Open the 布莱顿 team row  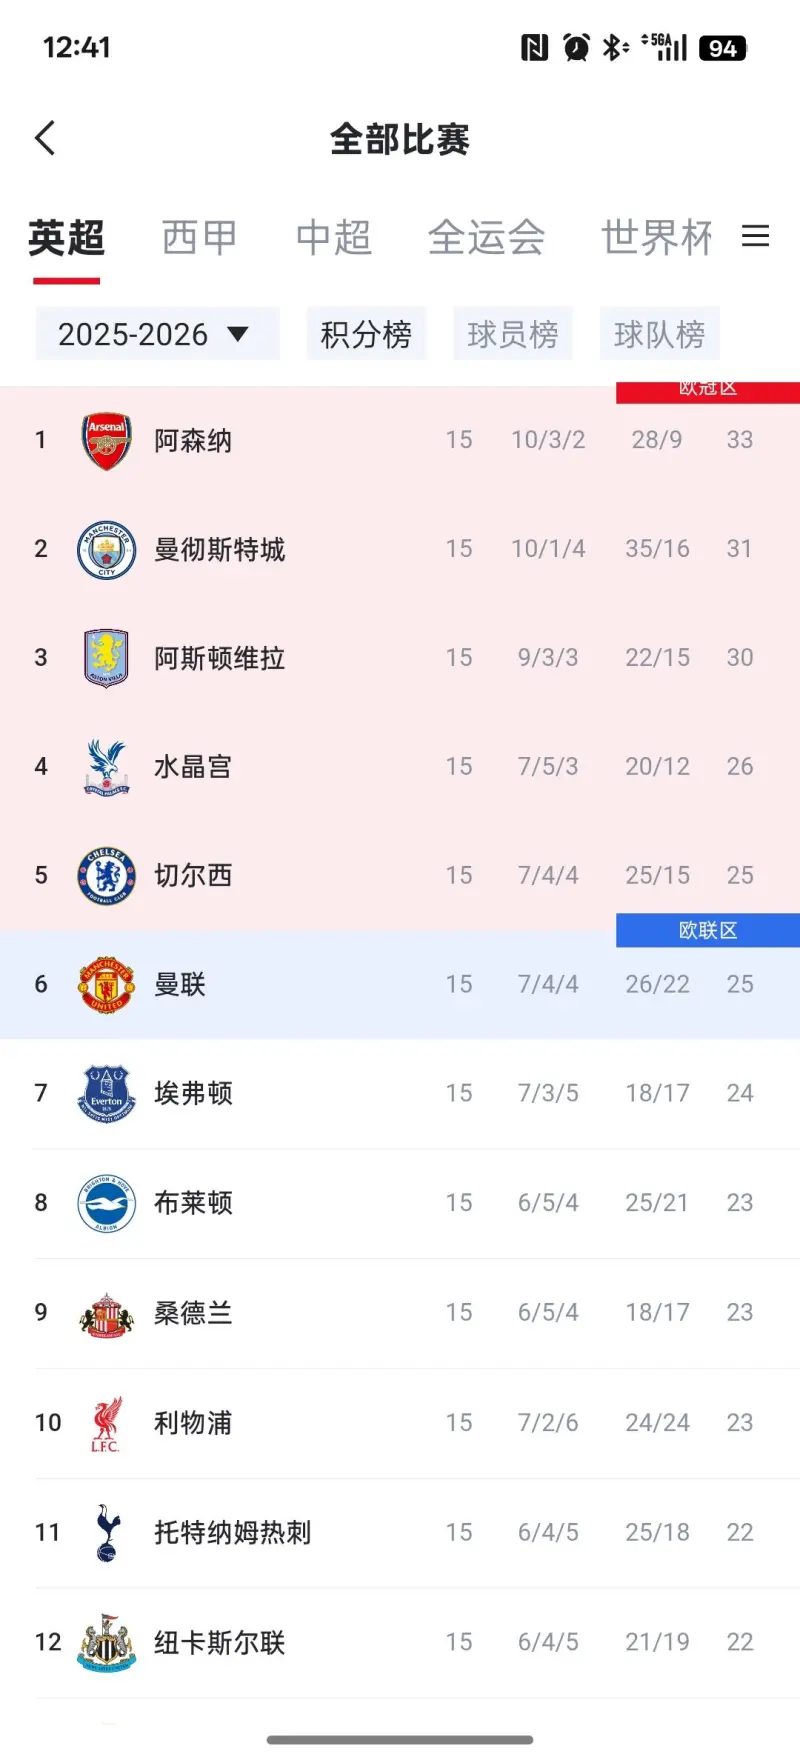coord(400,1203)
